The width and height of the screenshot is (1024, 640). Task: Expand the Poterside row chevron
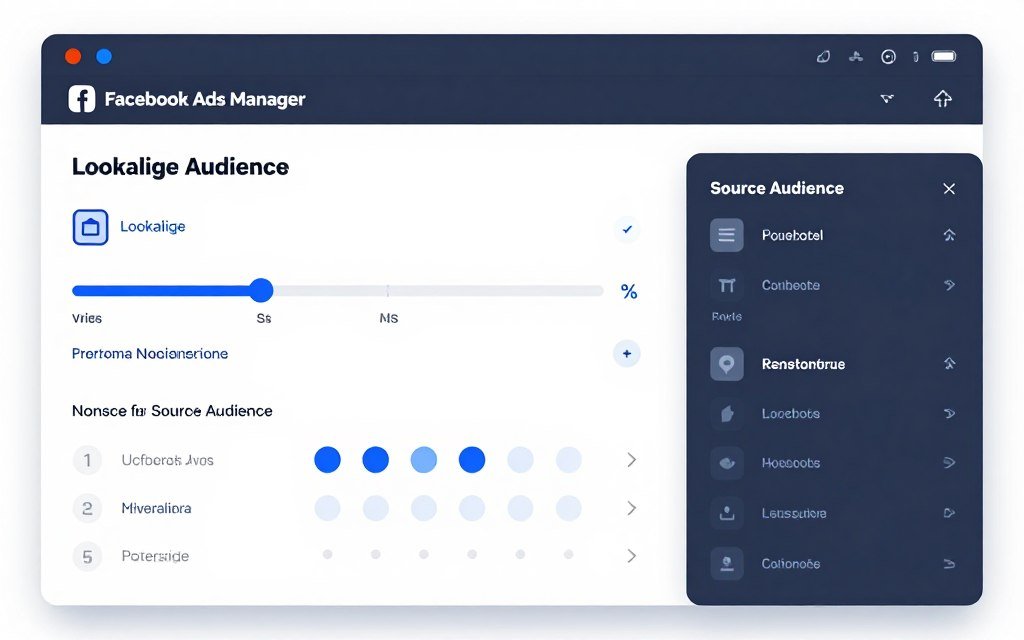pyautogui.click(x=630, y=556)
